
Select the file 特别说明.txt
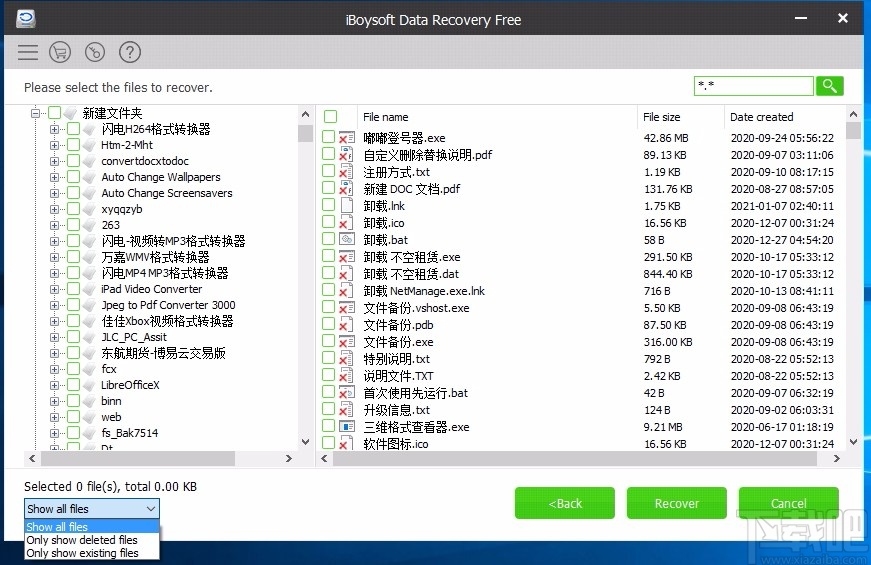point(397,359)
